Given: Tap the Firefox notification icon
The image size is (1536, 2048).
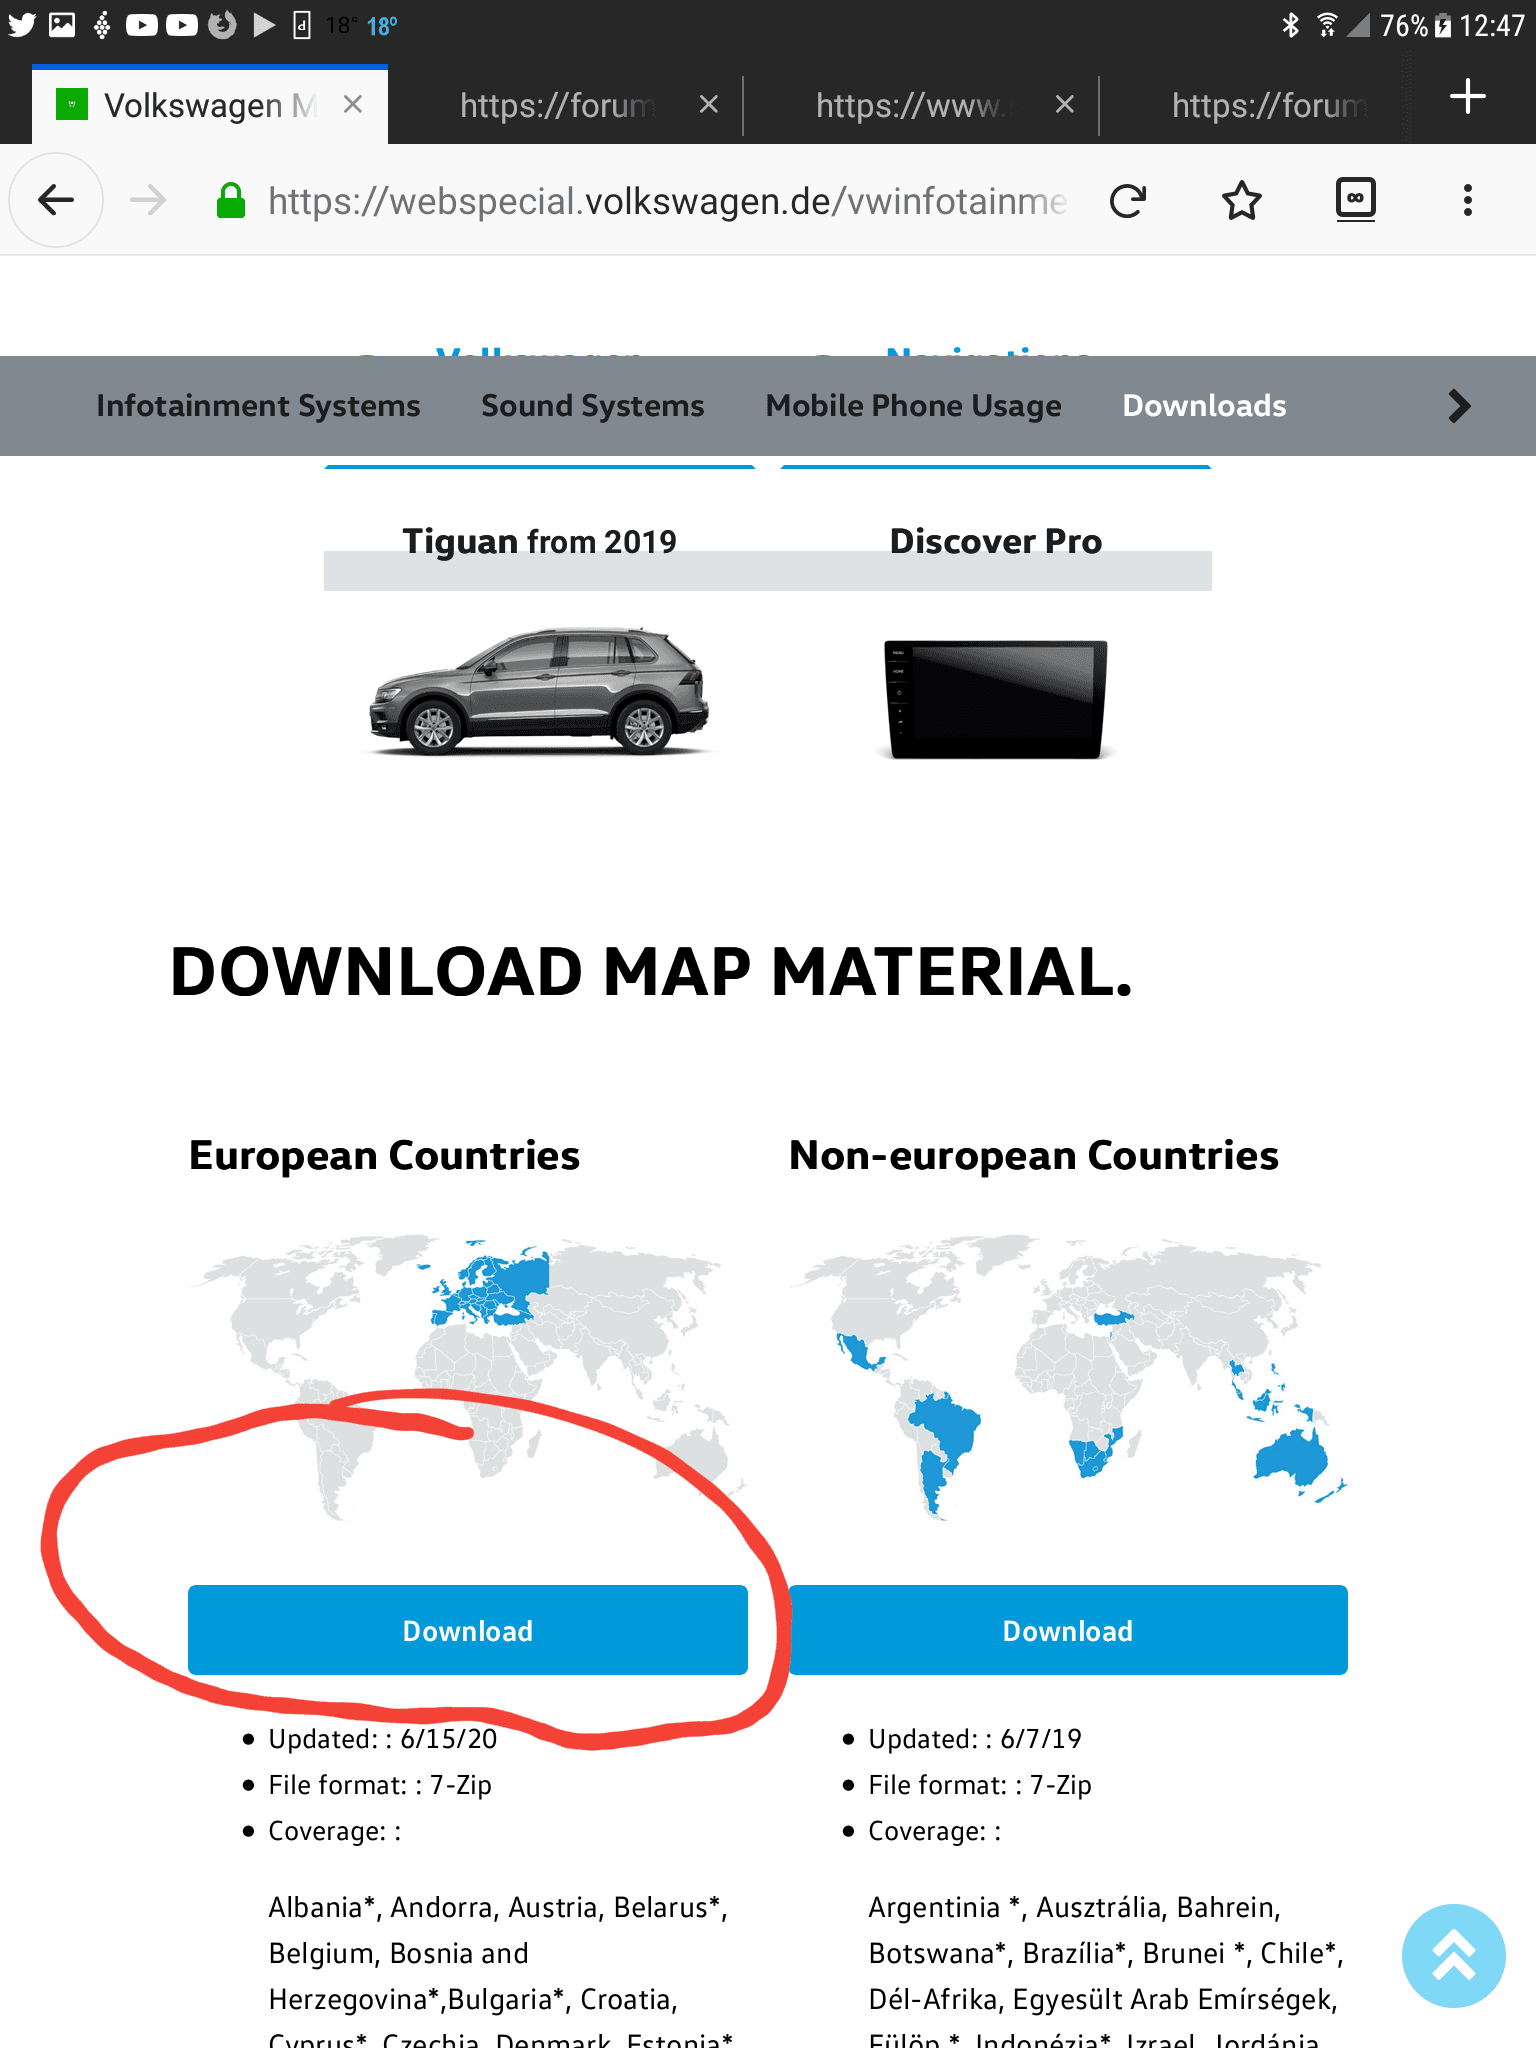Looking at the screenshot, I should coord(223,25).
